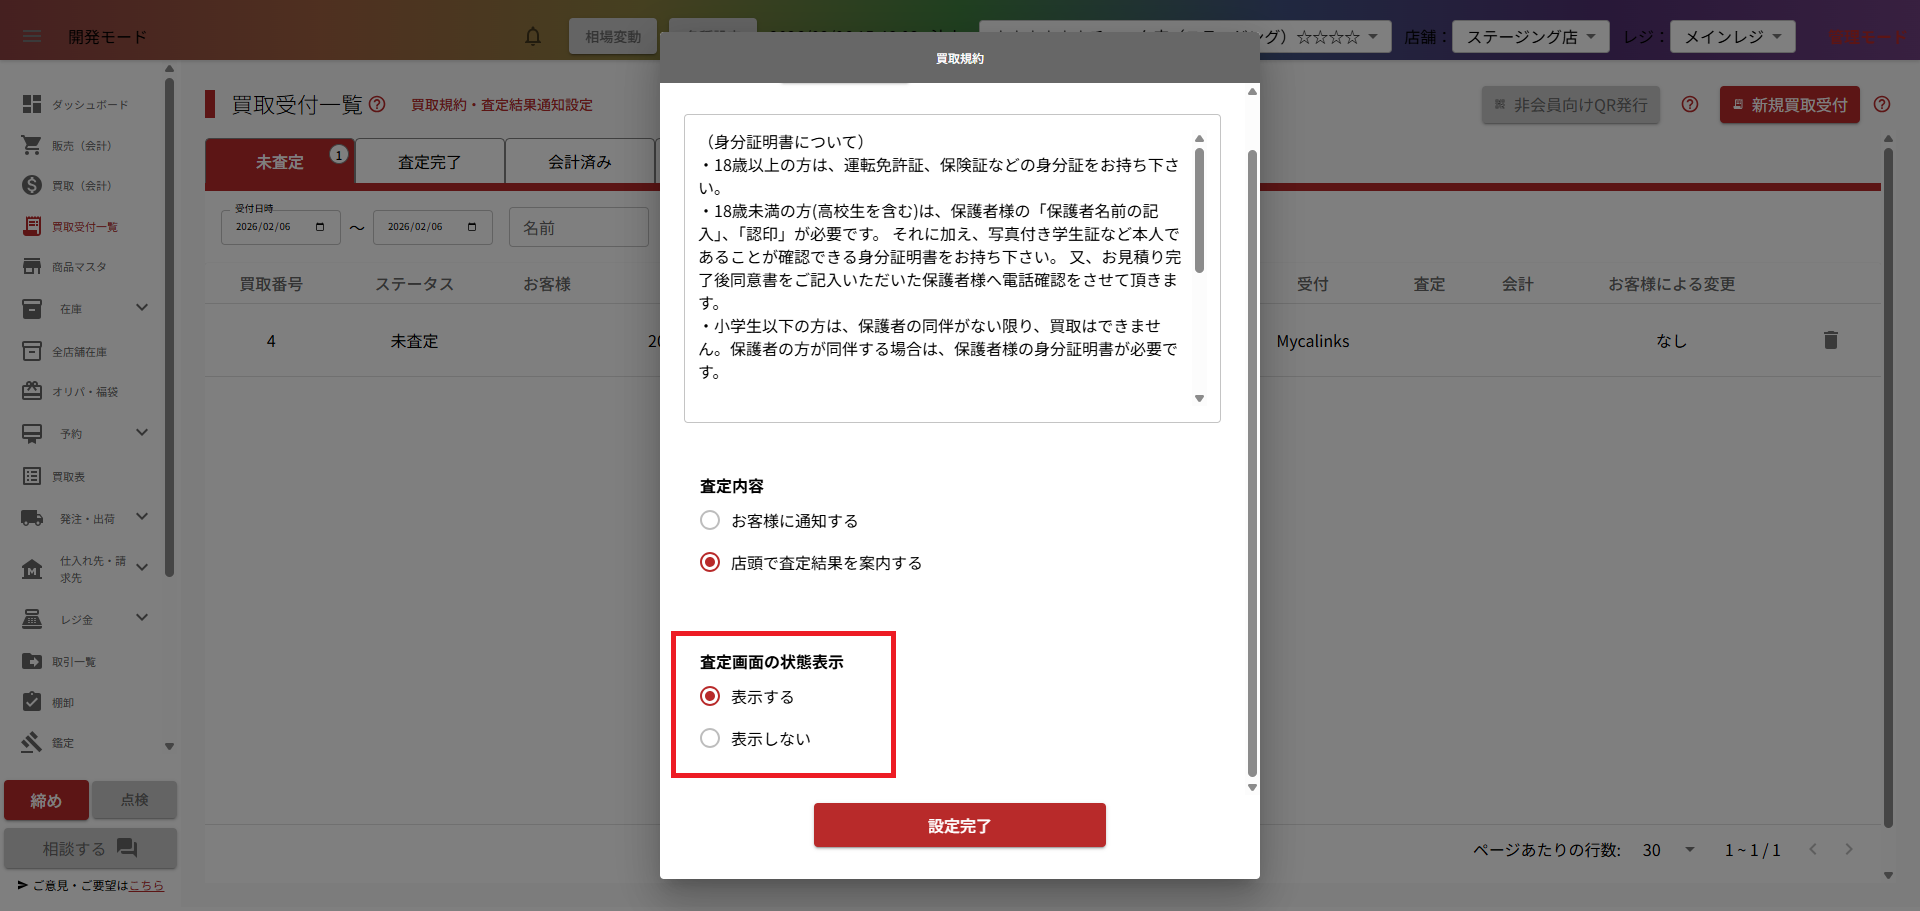Screen dimensions: 1920x911
Task: Select 店頭で査定結果を案内する radio option
Action: click(710, 563)
